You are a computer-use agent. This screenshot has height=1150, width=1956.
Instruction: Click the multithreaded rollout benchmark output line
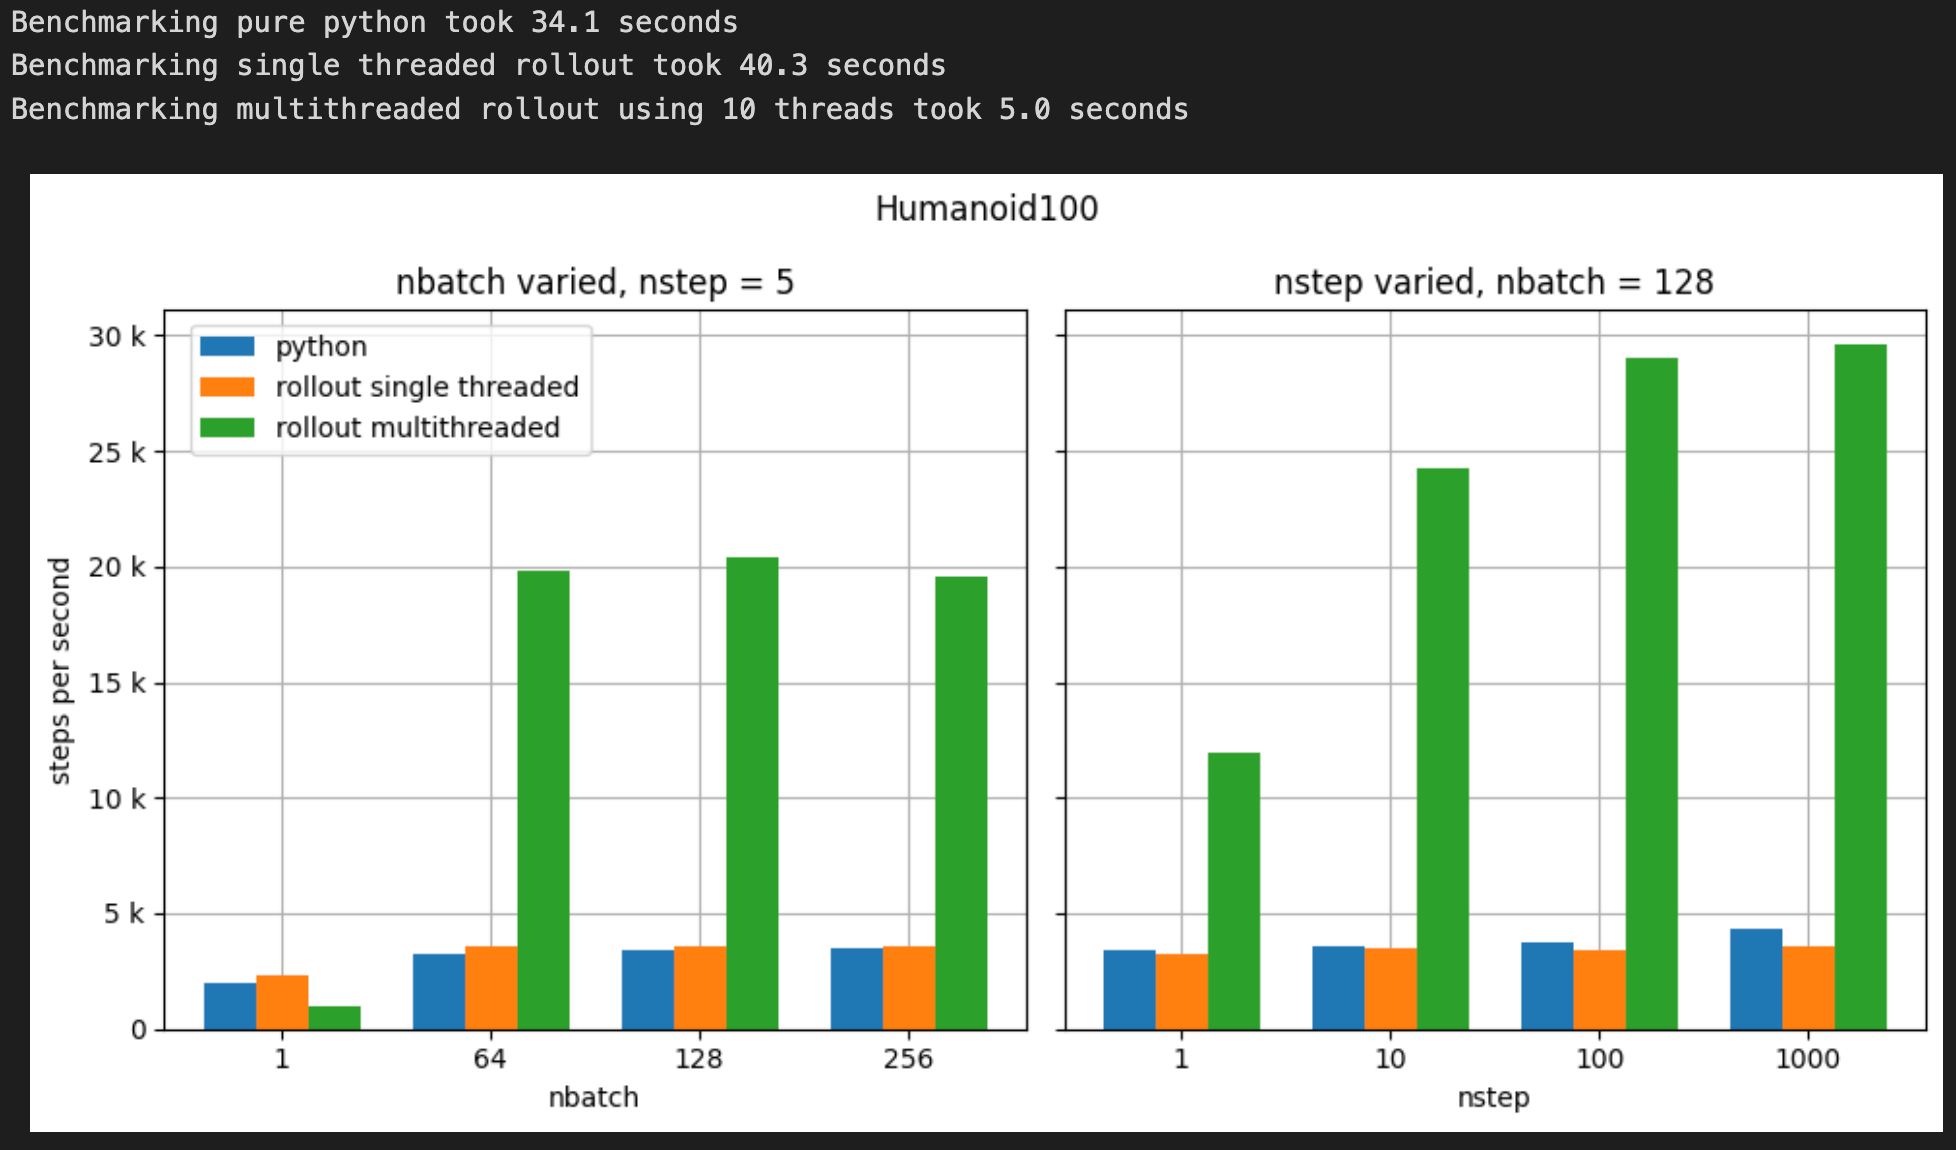[599, 109]
